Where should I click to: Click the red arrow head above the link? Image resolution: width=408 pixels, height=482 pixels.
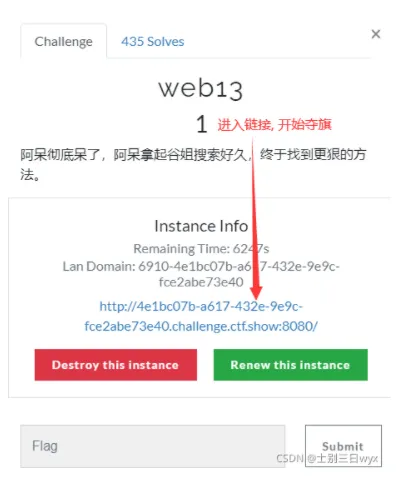click(256, 292)
